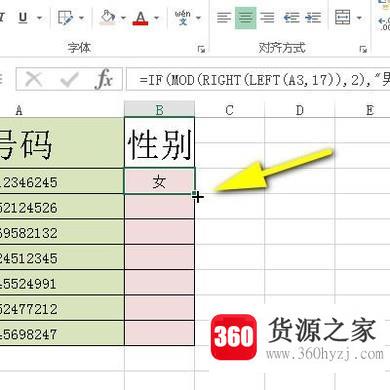
Task: Click the phonetic guide wén icon
Action: pyautogui.click(x=183, y=18)
